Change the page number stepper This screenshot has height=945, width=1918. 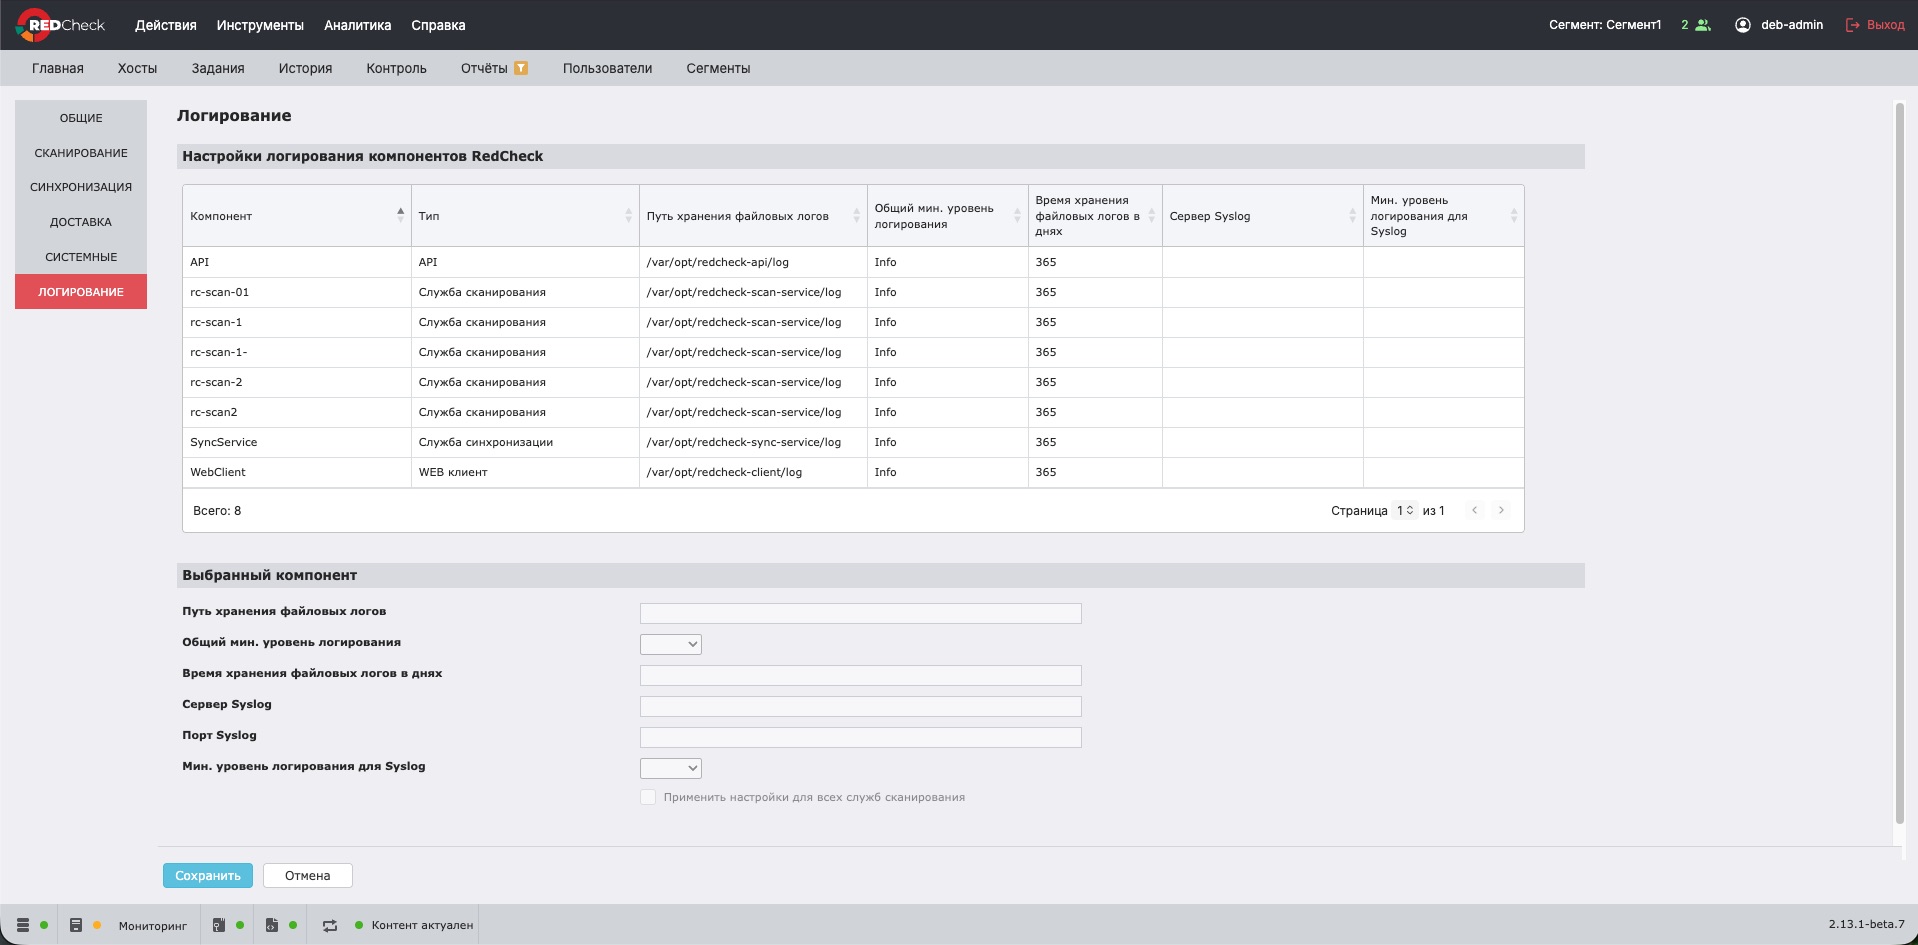point(1405,510)
